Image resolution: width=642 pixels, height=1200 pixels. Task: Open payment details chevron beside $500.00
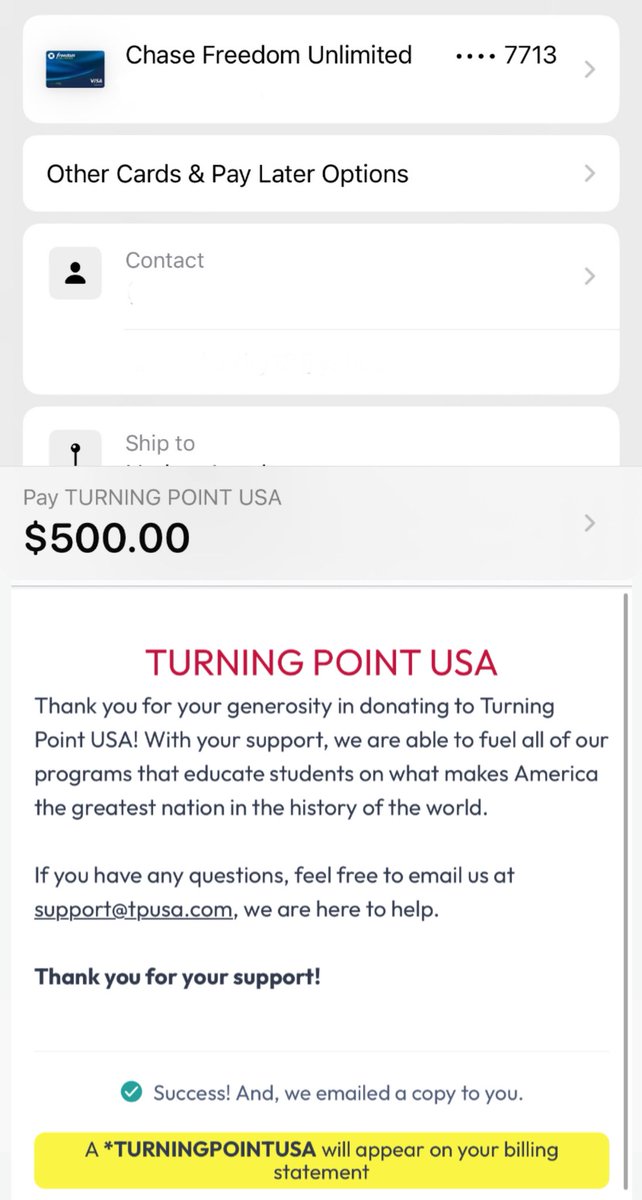[x=590, y=523]
